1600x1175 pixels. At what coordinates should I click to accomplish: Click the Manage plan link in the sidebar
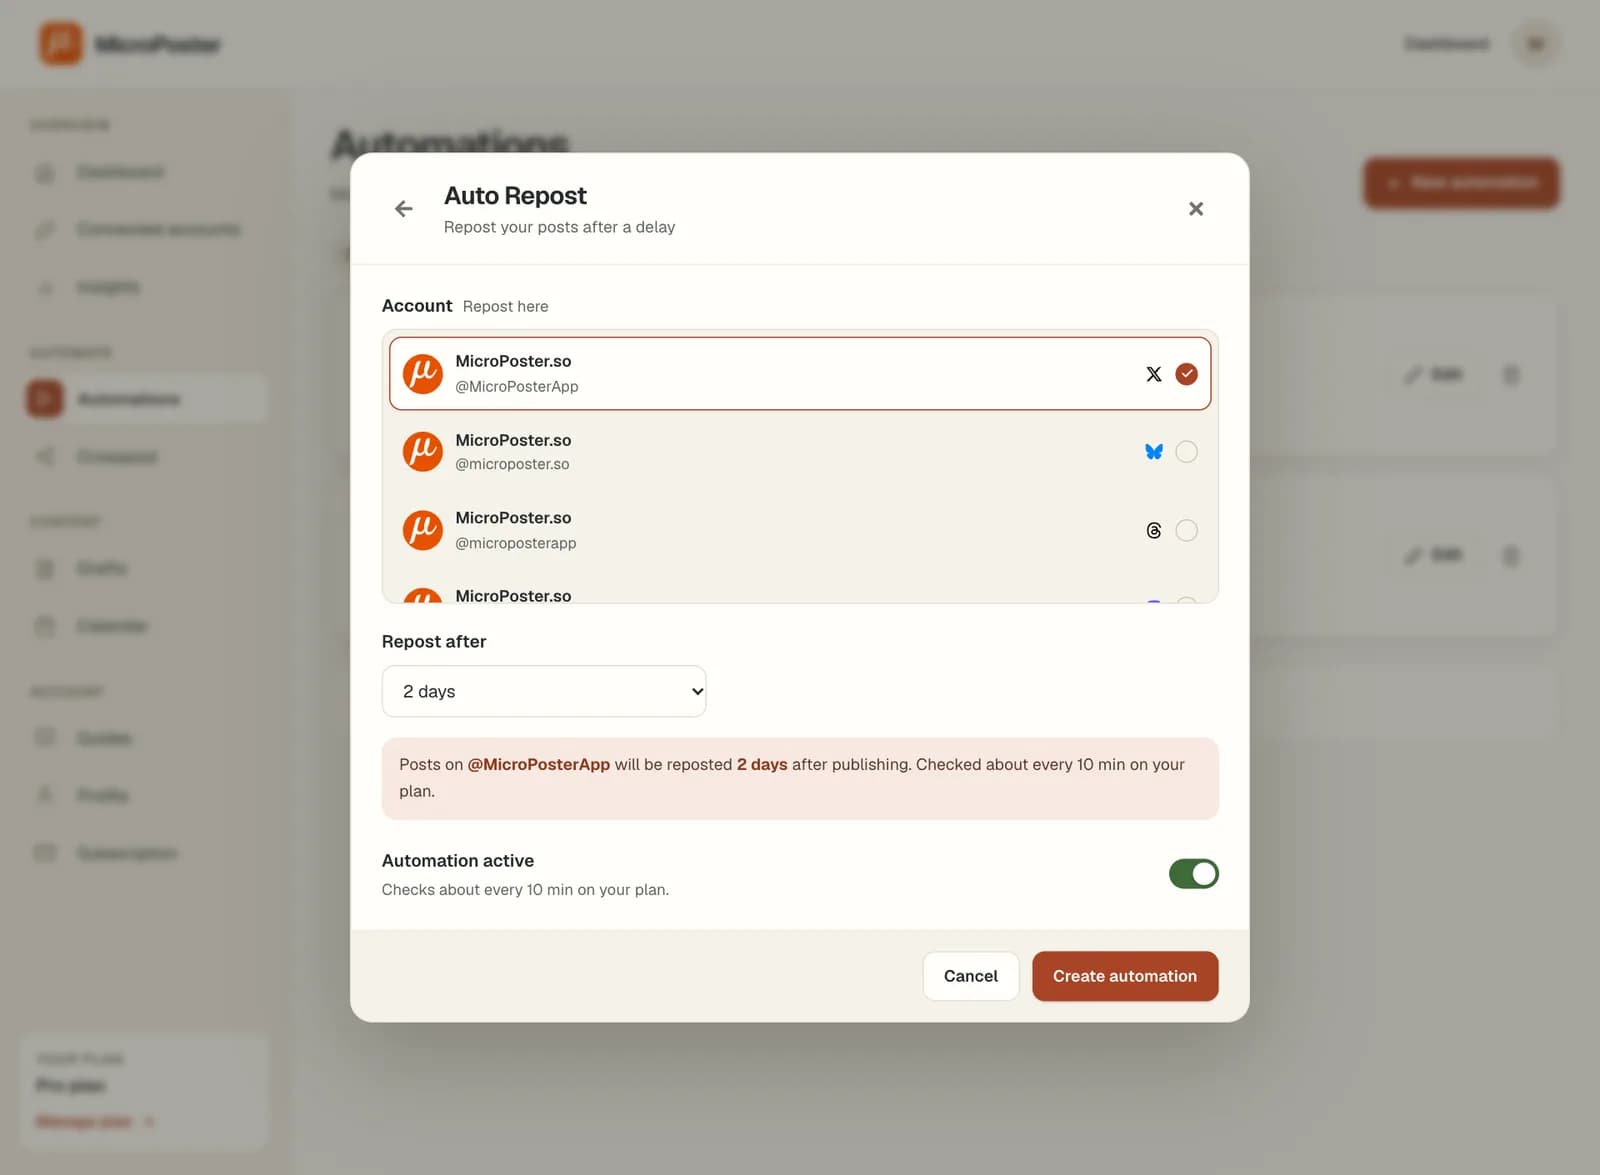tap(94, 1122)
